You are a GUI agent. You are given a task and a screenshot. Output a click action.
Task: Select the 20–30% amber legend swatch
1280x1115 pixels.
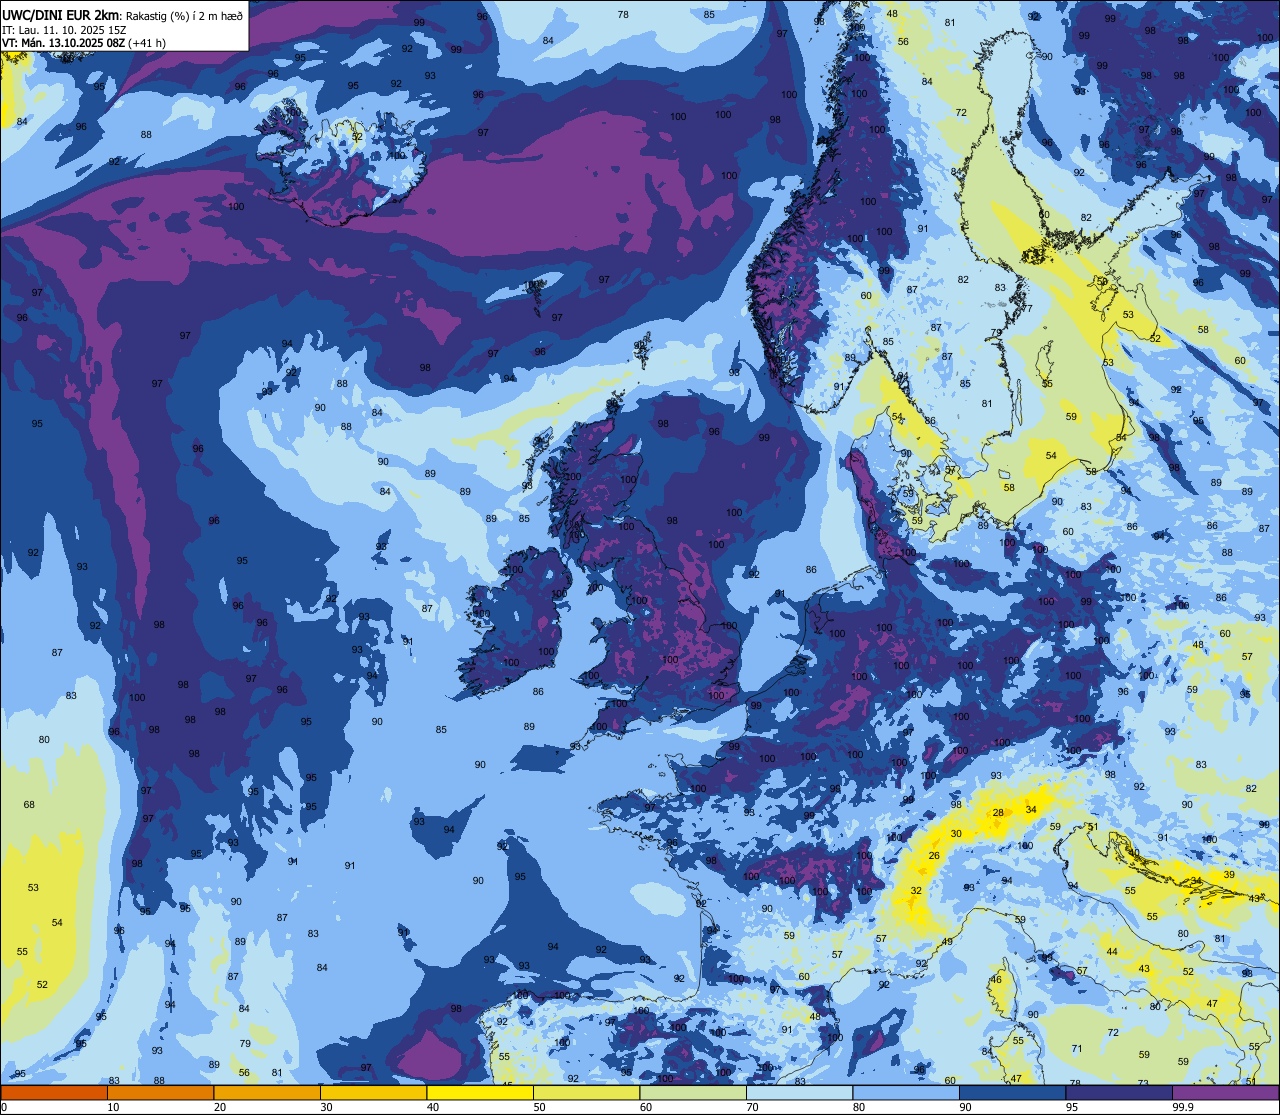click(267, 1093)
